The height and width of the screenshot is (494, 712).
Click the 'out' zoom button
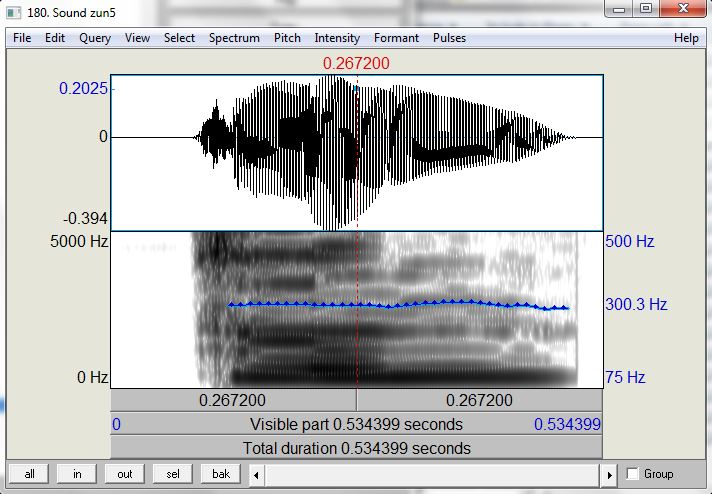point(125,474)
